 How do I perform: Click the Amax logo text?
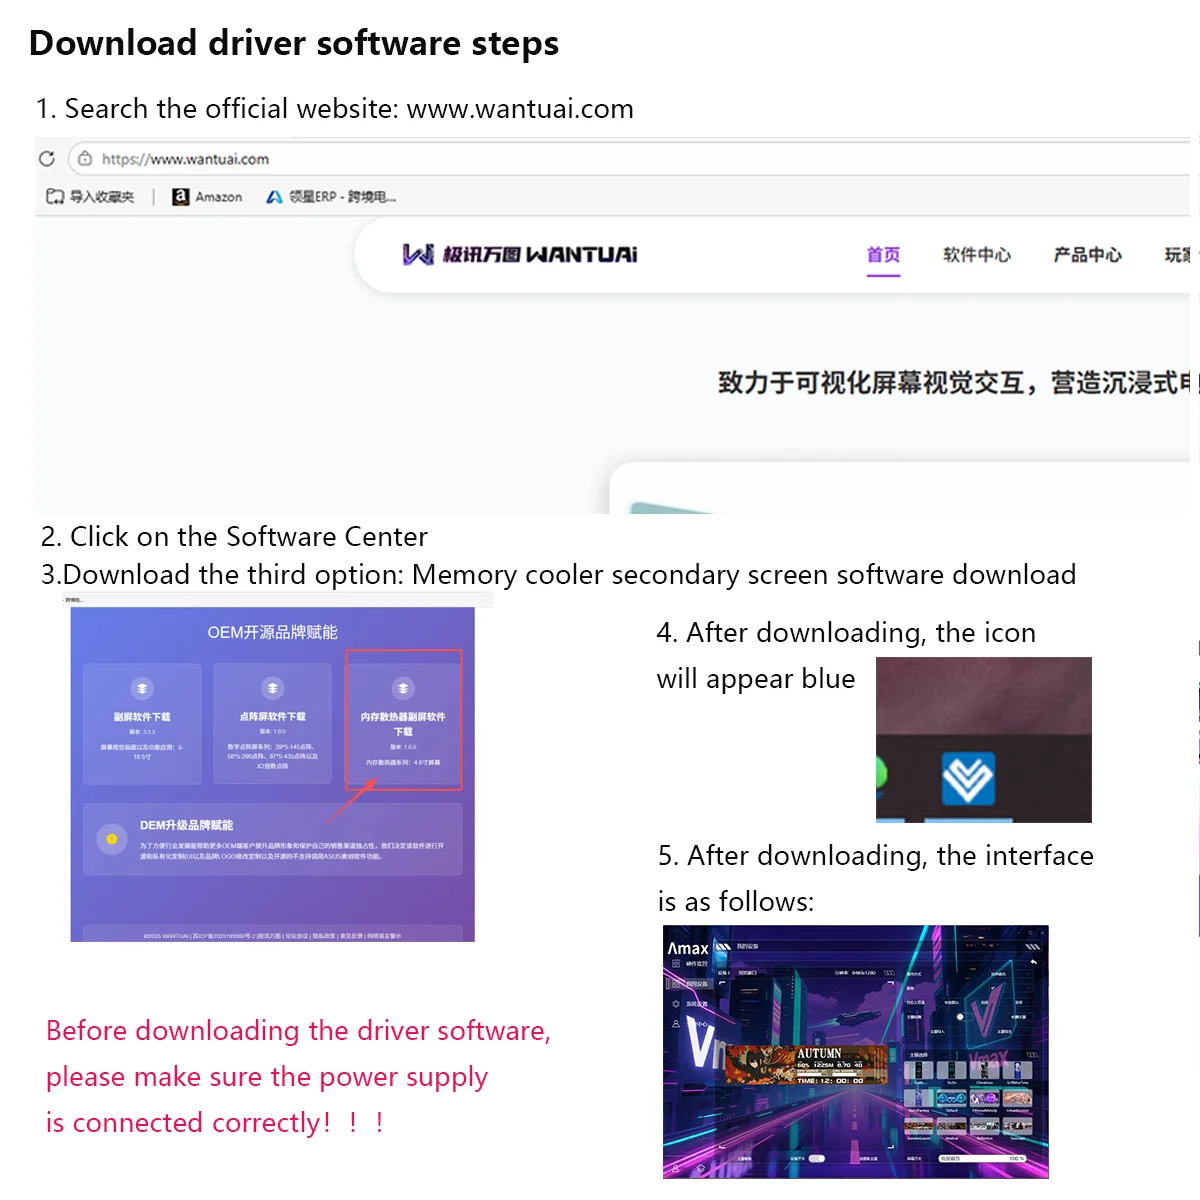(x=688, y=948)
